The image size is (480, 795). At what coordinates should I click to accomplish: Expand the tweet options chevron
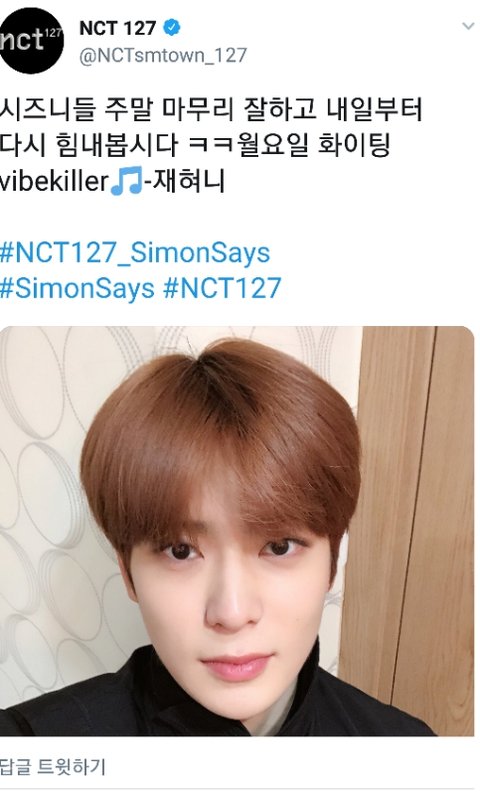coord(468,26)
